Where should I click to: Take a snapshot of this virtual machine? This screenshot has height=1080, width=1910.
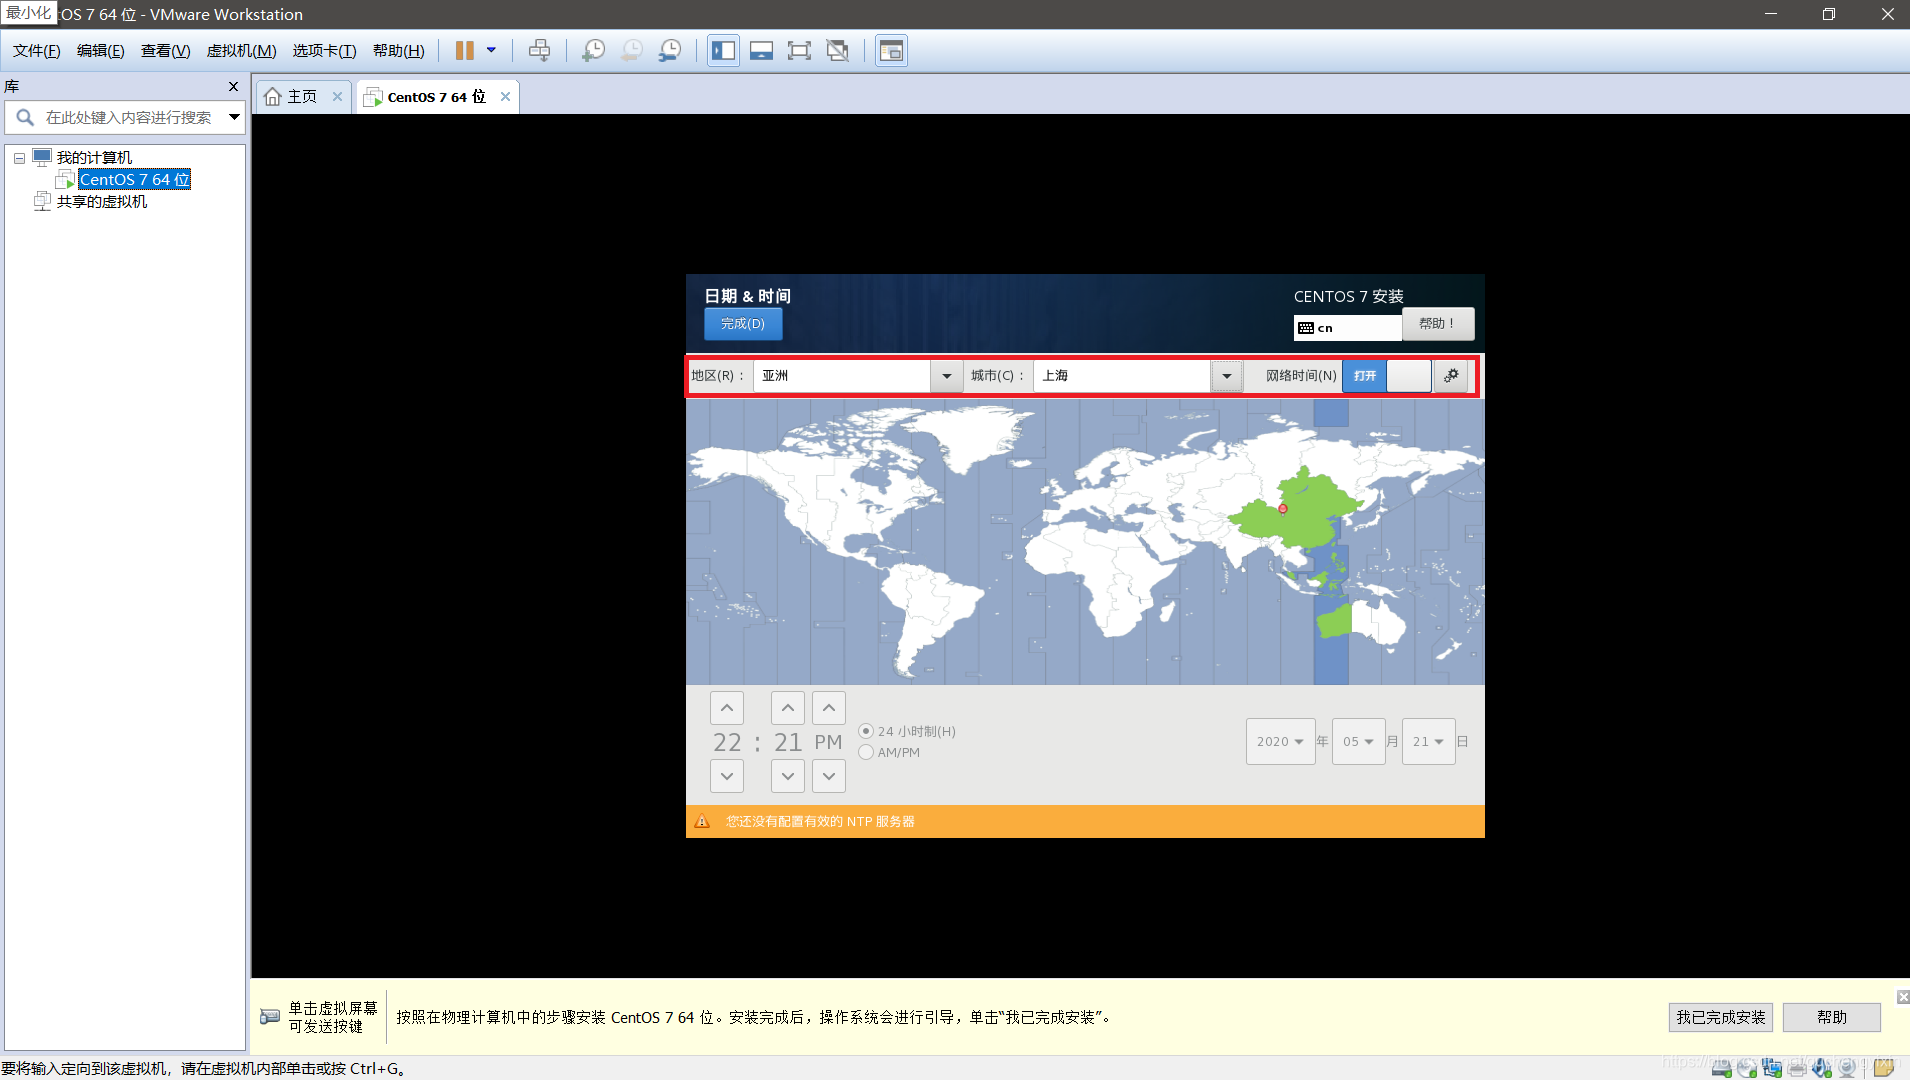[593, 50]
